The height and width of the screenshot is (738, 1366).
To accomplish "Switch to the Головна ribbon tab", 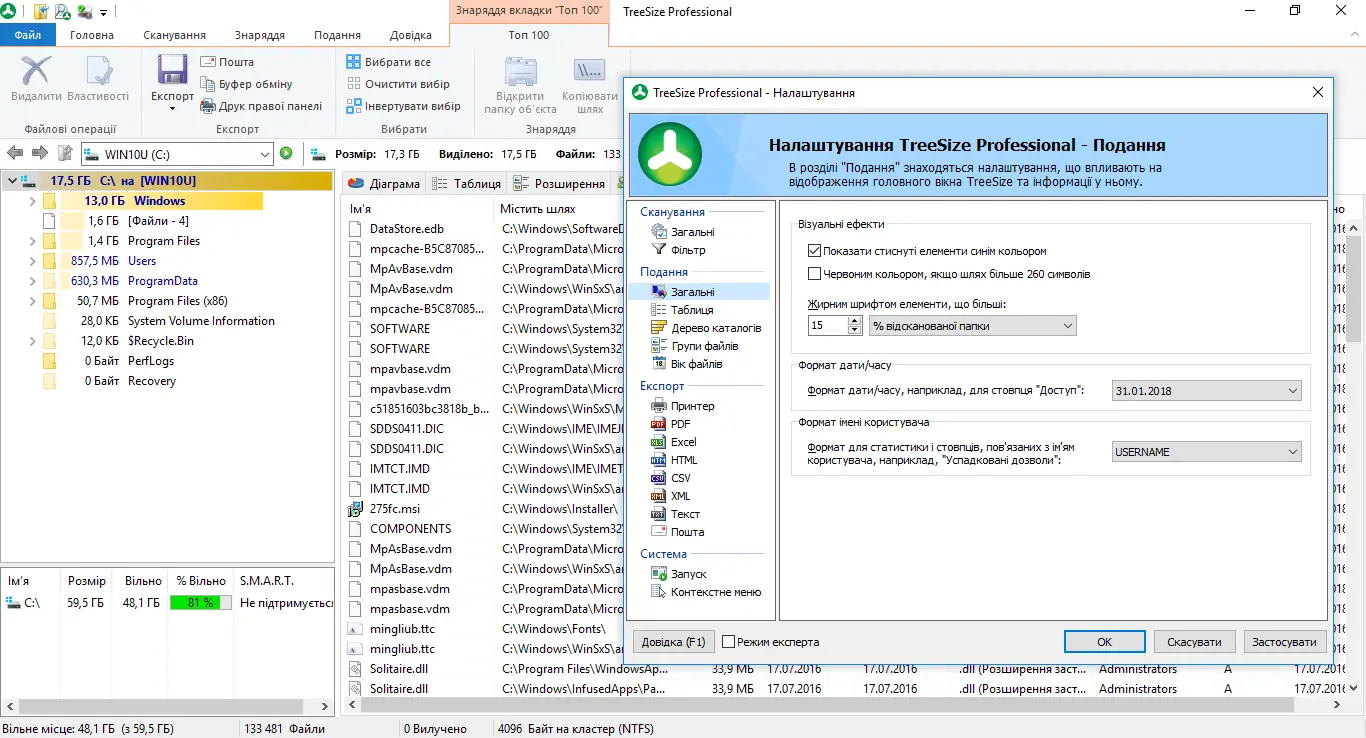I will click(92, 35).
